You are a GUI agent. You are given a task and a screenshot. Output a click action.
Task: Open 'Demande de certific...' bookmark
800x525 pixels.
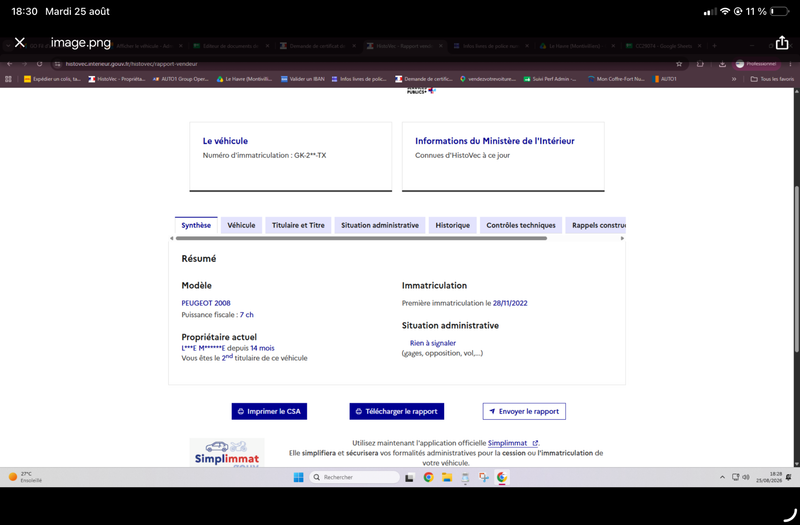(x=423, y=79)
